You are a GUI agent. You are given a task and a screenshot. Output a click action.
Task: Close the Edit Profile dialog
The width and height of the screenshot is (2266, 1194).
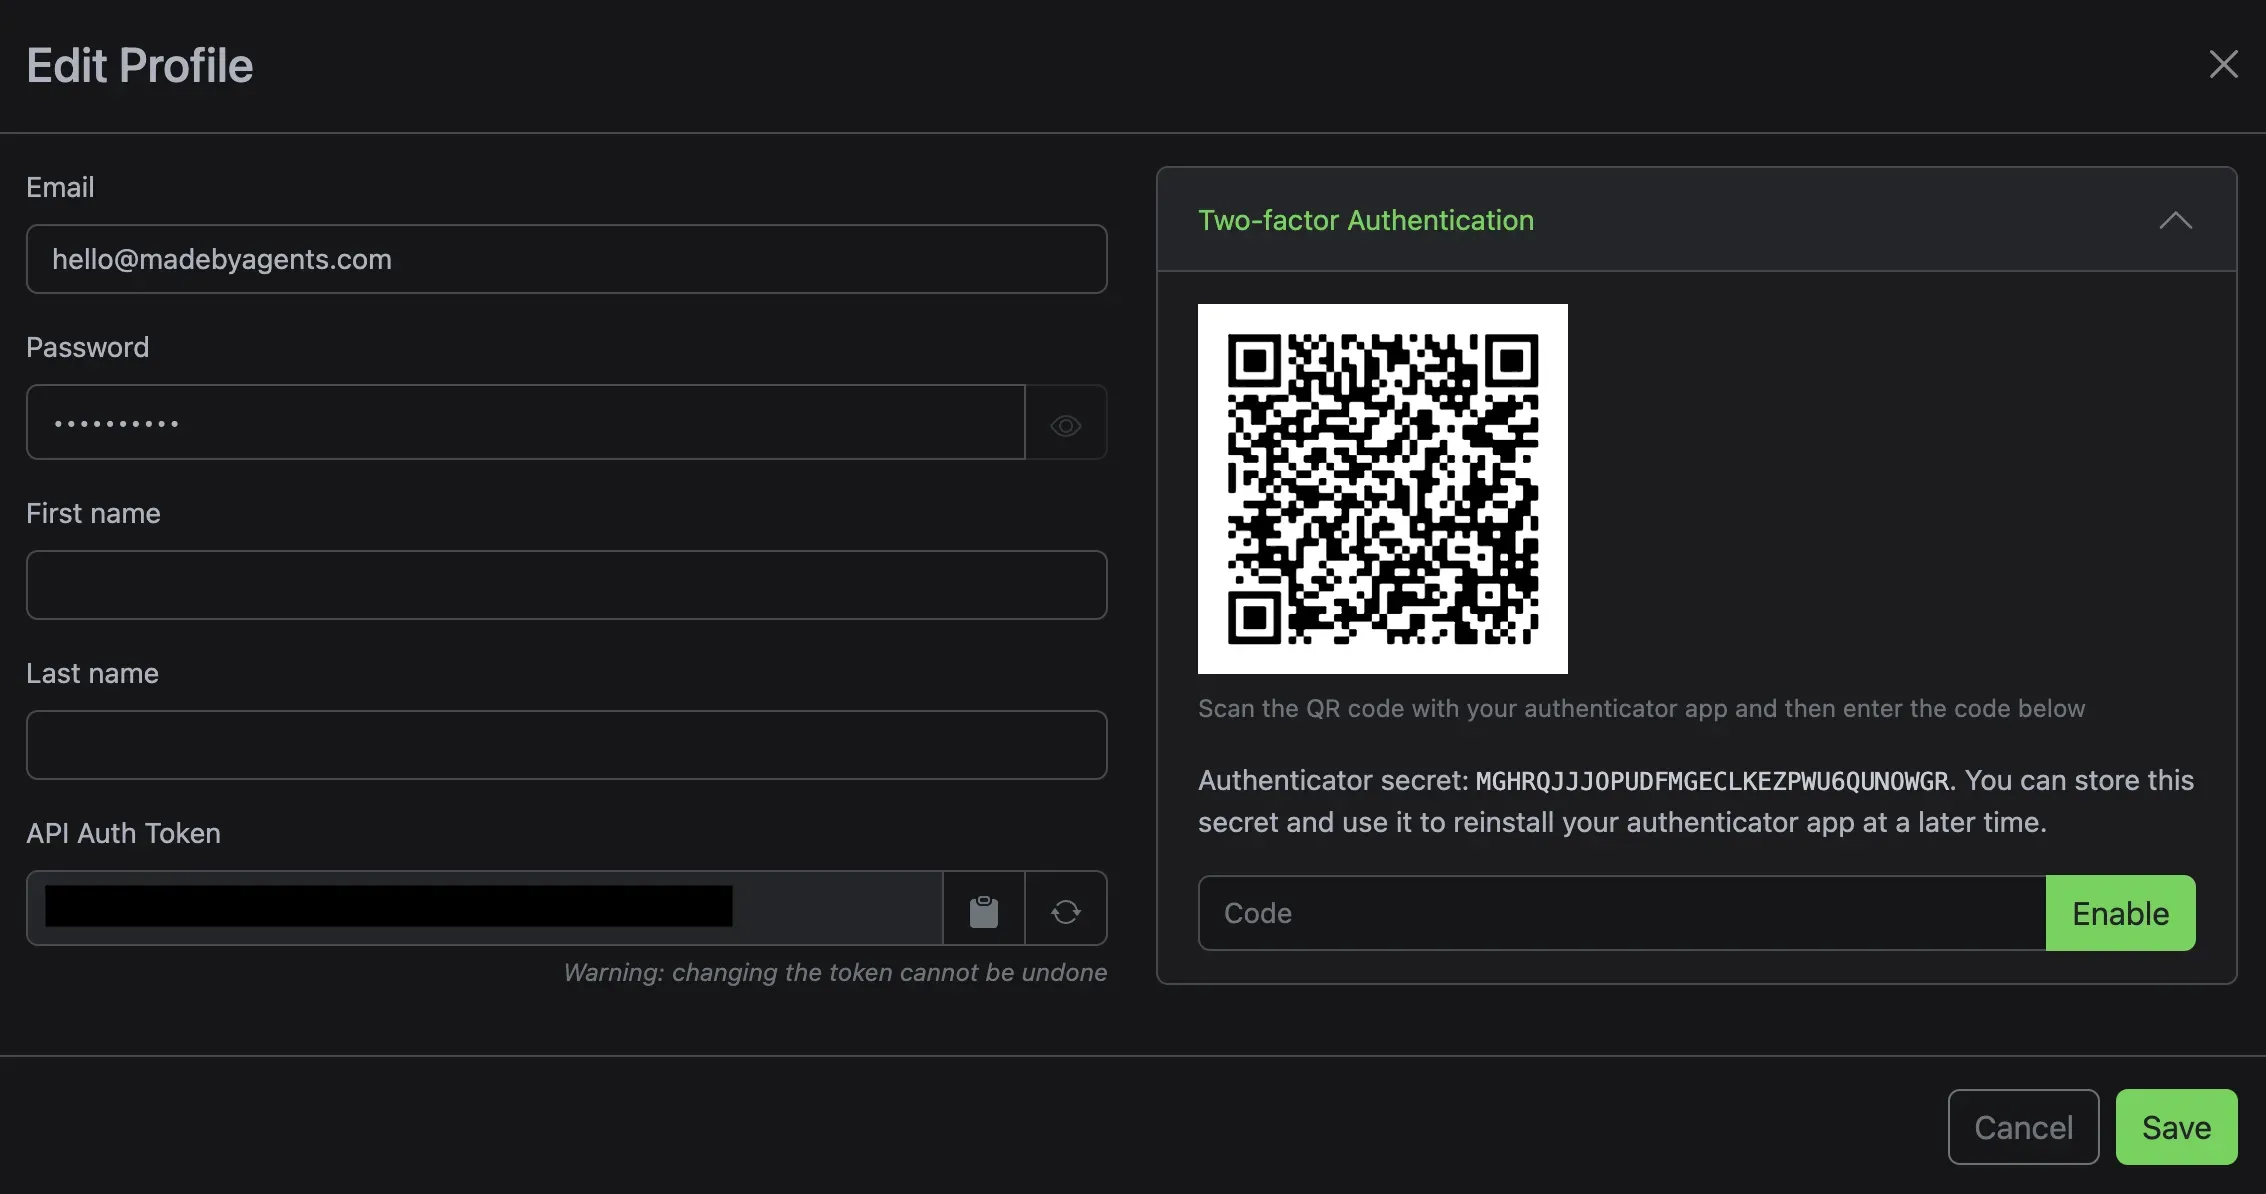click(x=2223, y=64)
